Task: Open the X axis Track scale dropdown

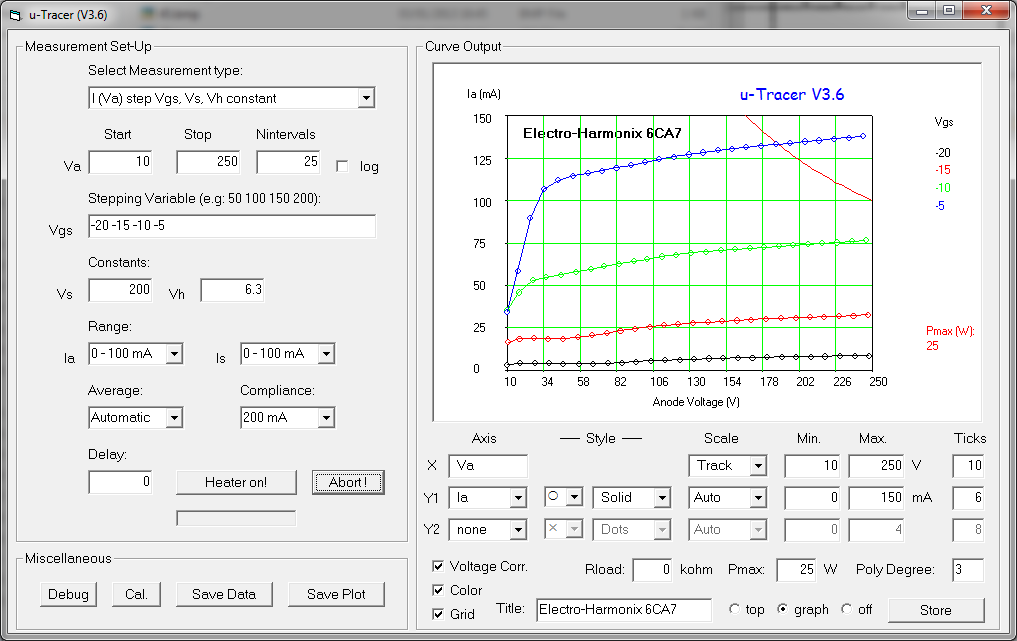Action: click(x=758, y=466)
